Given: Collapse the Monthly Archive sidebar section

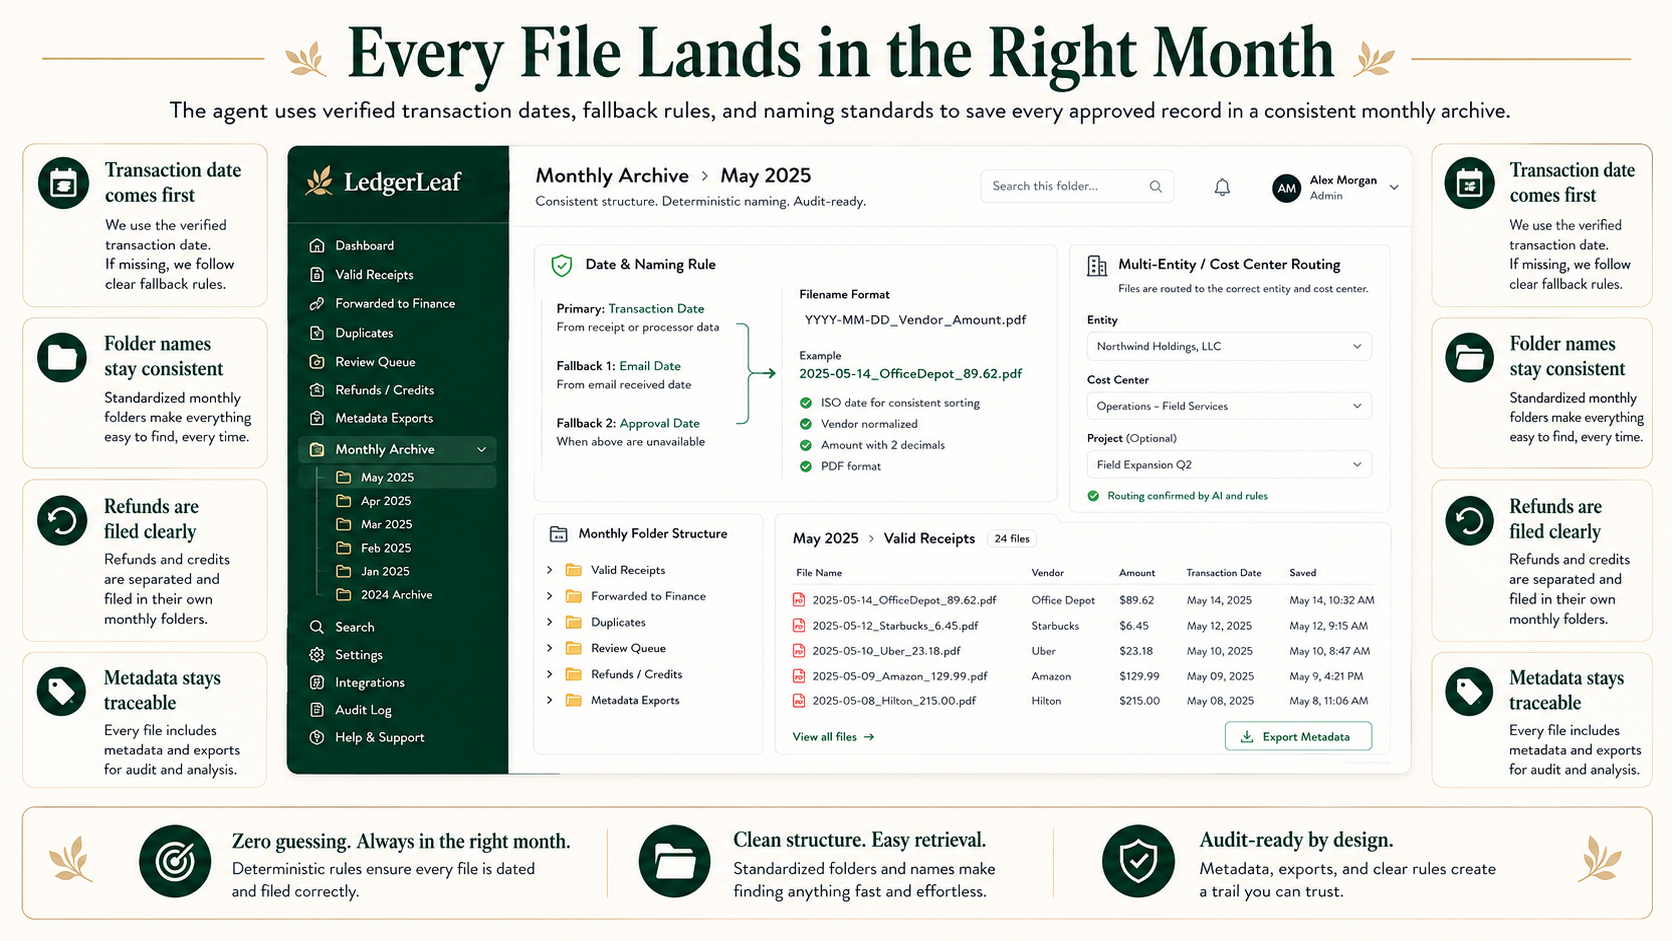Looking at the screenshot, I should tap(481, 450).
